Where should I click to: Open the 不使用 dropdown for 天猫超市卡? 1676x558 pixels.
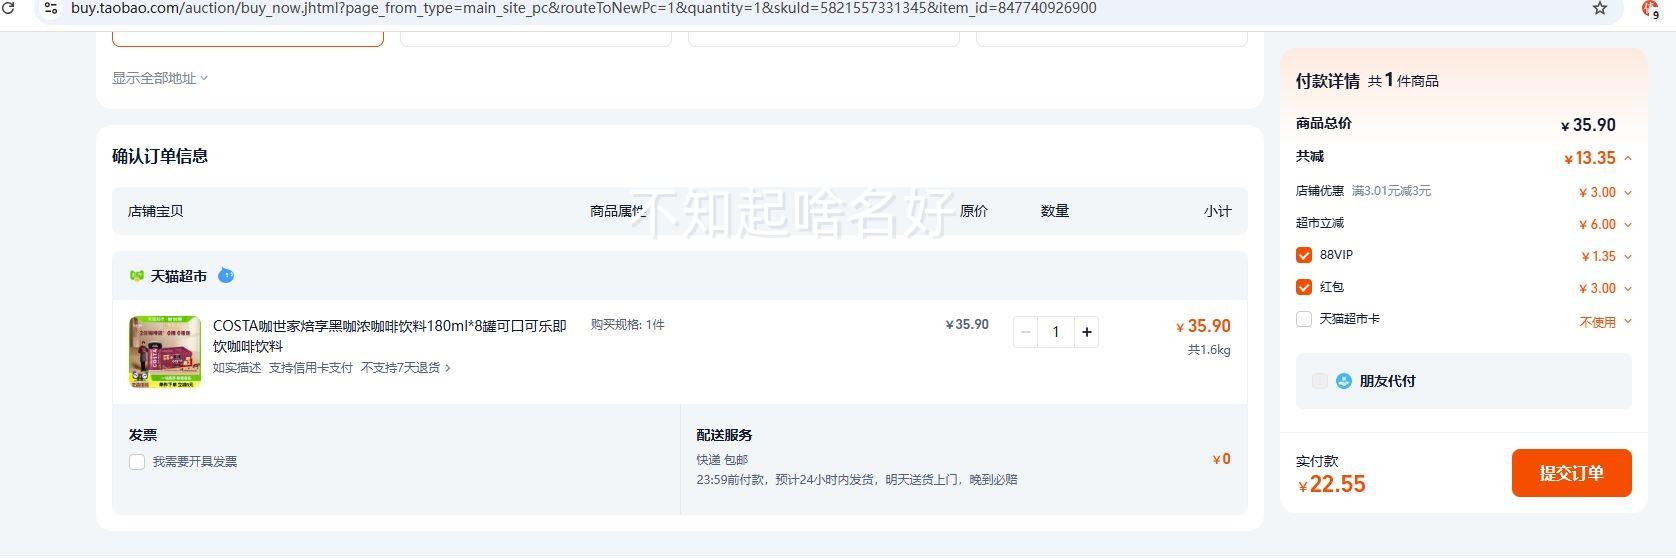[1606, 322]
